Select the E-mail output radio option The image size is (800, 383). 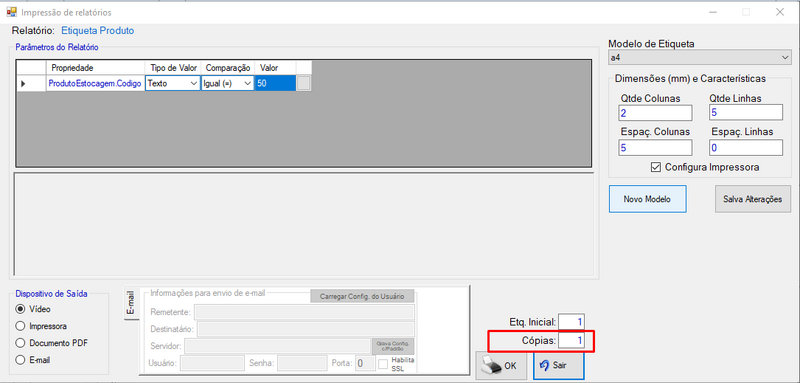point(20,360)
